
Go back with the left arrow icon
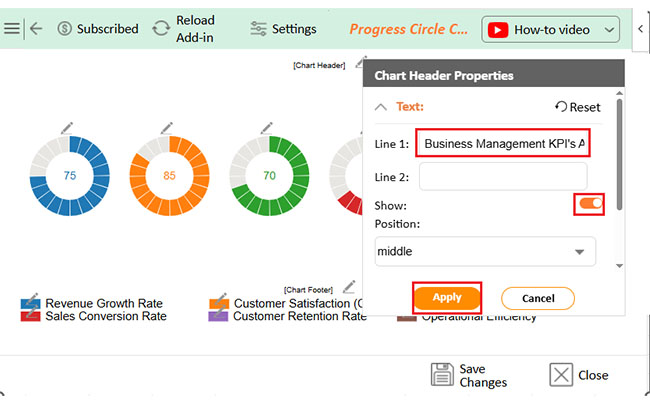click(x=36, y=29)
